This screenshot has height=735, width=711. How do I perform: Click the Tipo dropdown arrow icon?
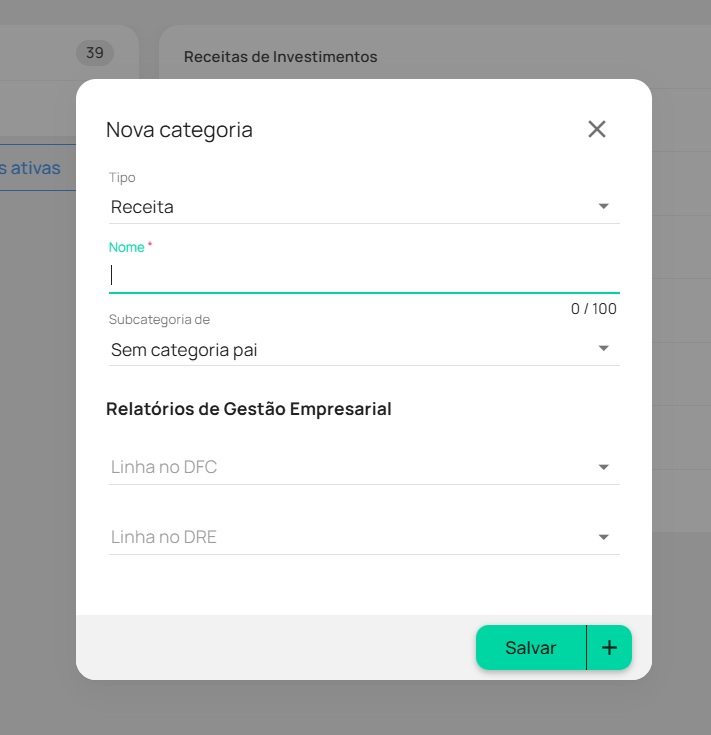click(604, 206)
